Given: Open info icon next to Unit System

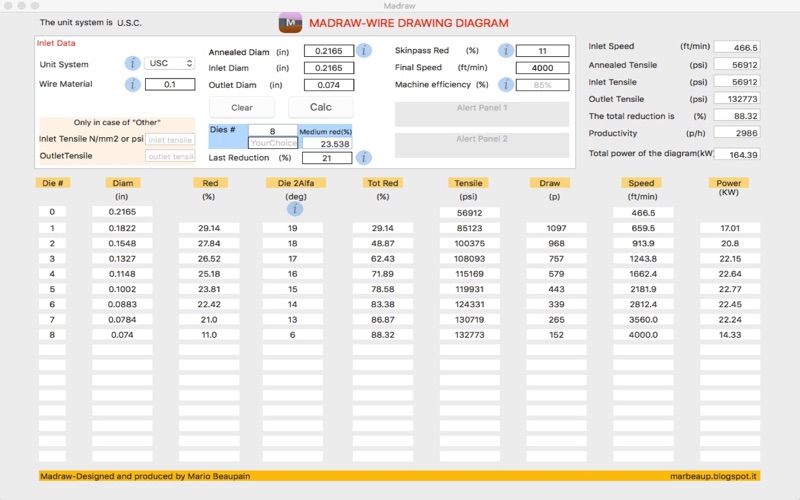Looking at the screenshot, I should click(133, 63).
